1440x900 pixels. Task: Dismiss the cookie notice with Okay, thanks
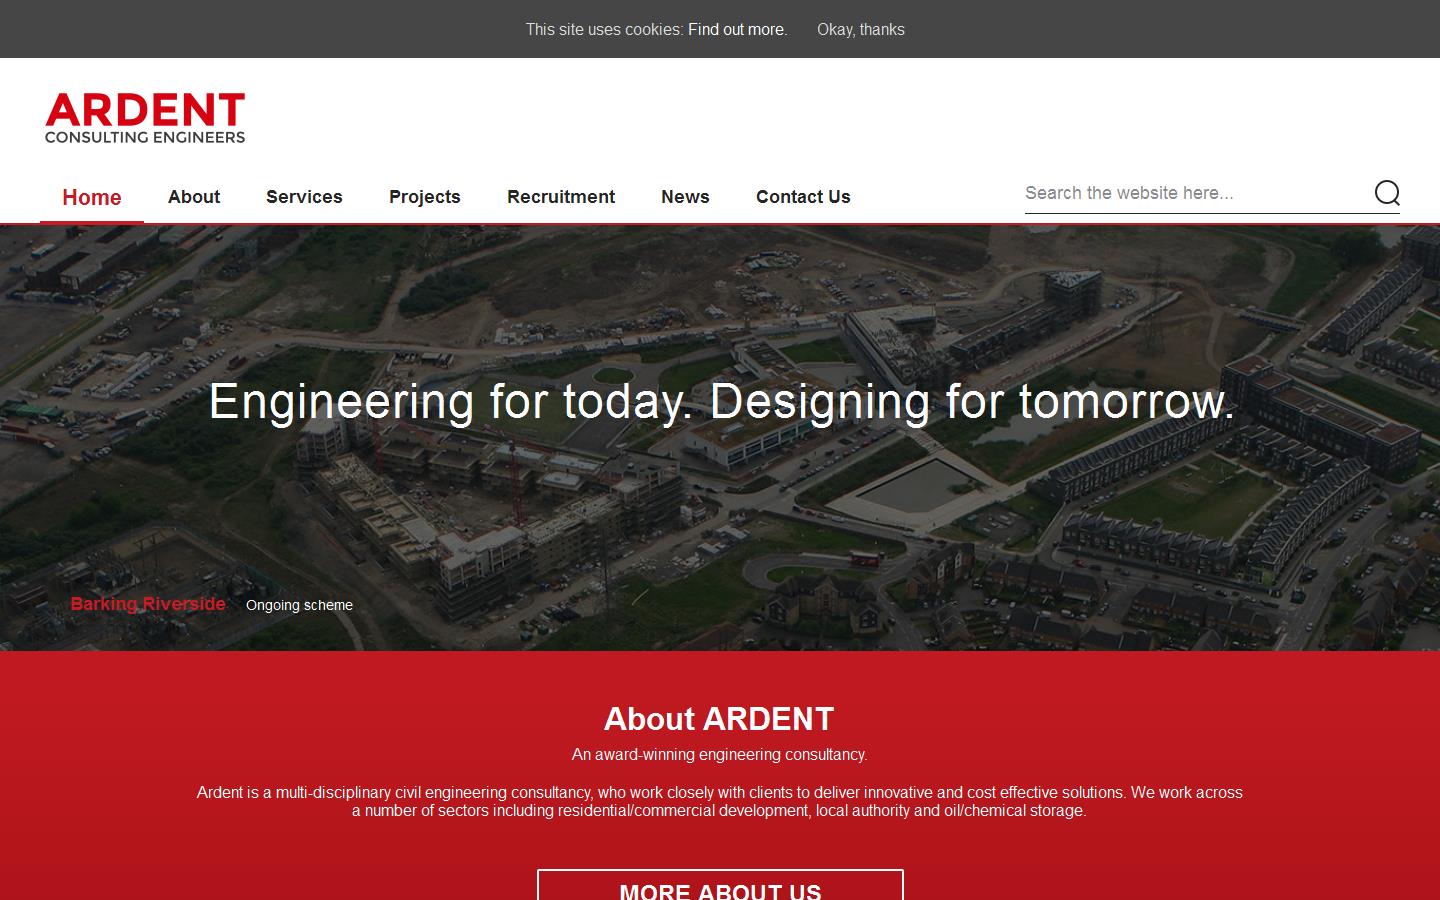point(861,29)
